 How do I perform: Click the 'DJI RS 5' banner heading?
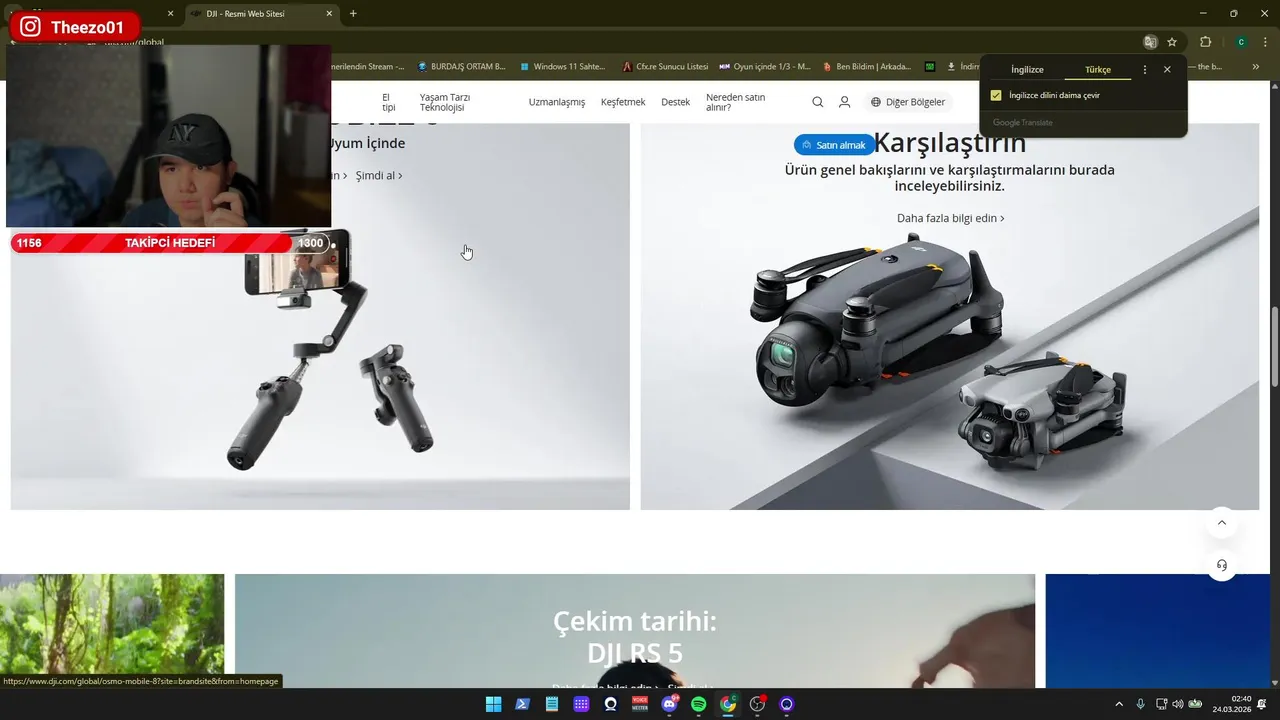pyautogui.click(x=635, y=653)
